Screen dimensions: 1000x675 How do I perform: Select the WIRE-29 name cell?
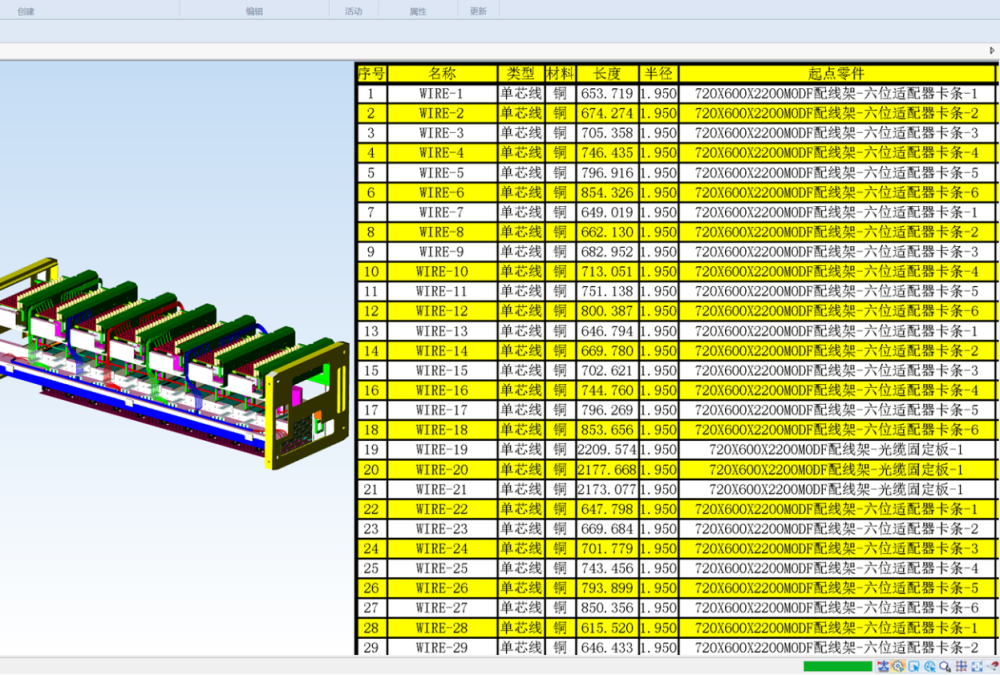(441, 648)
